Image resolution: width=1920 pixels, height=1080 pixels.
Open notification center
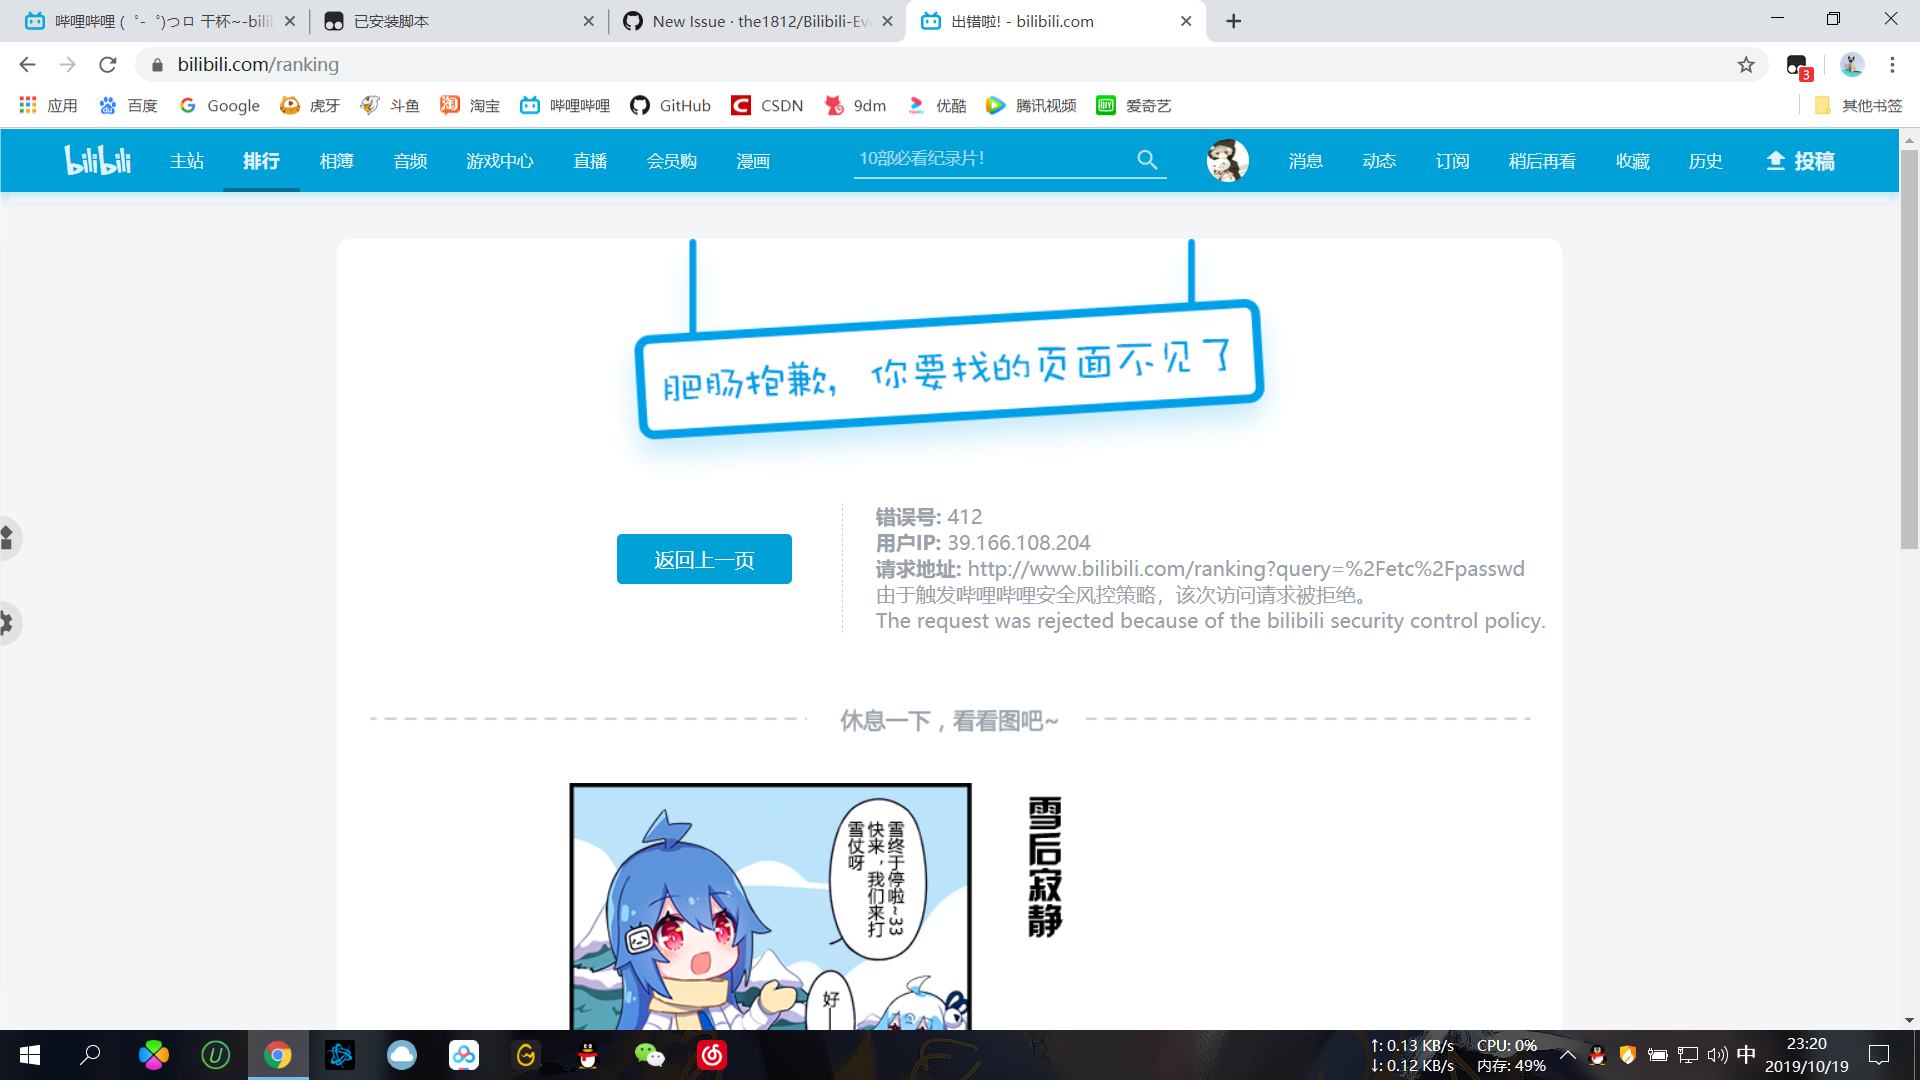[1879, 1055]
